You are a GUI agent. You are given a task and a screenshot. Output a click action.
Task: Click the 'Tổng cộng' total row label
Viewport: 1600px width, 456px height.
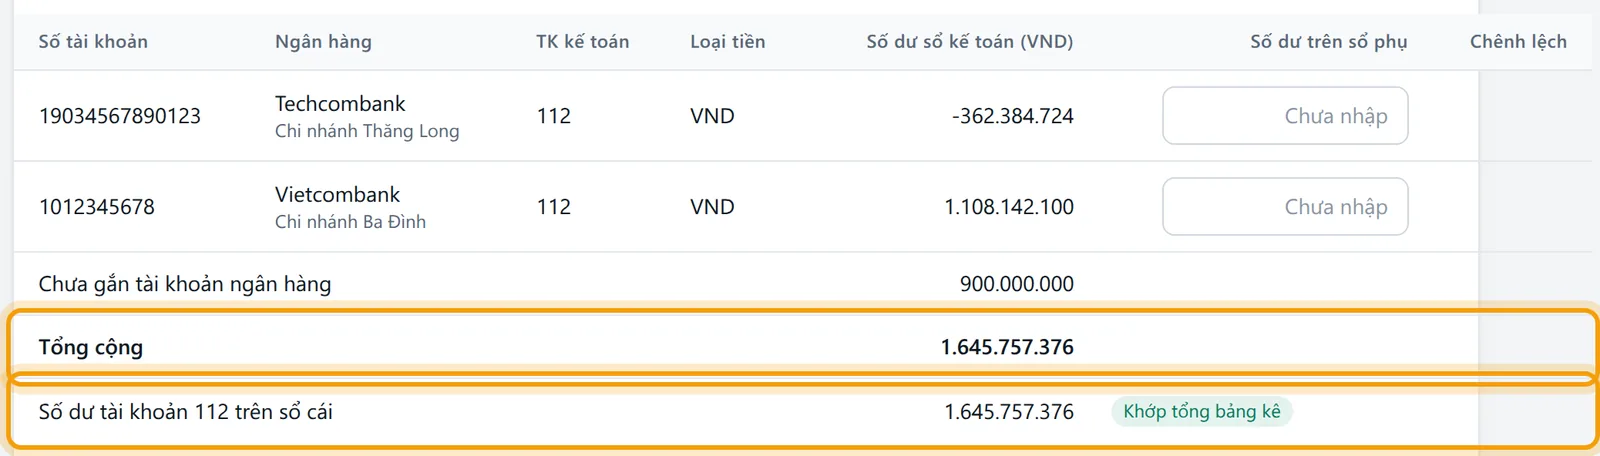91,348
